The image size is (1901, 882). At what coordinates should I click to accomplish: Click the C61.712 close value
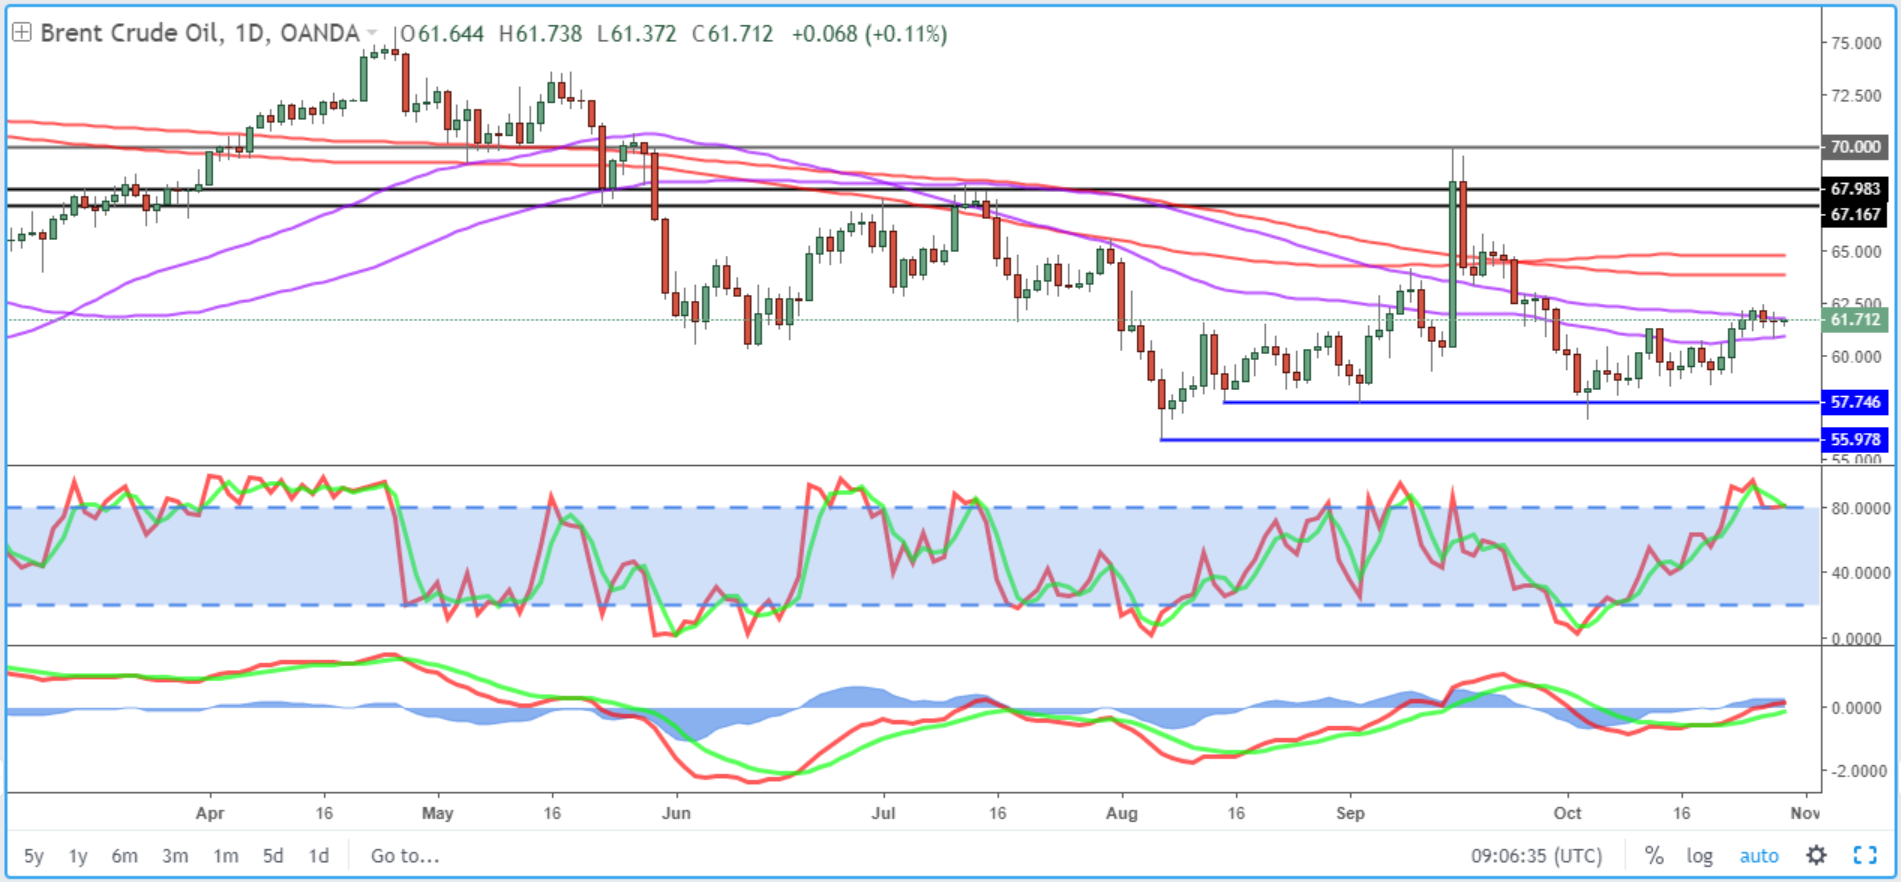coord(732,34)
